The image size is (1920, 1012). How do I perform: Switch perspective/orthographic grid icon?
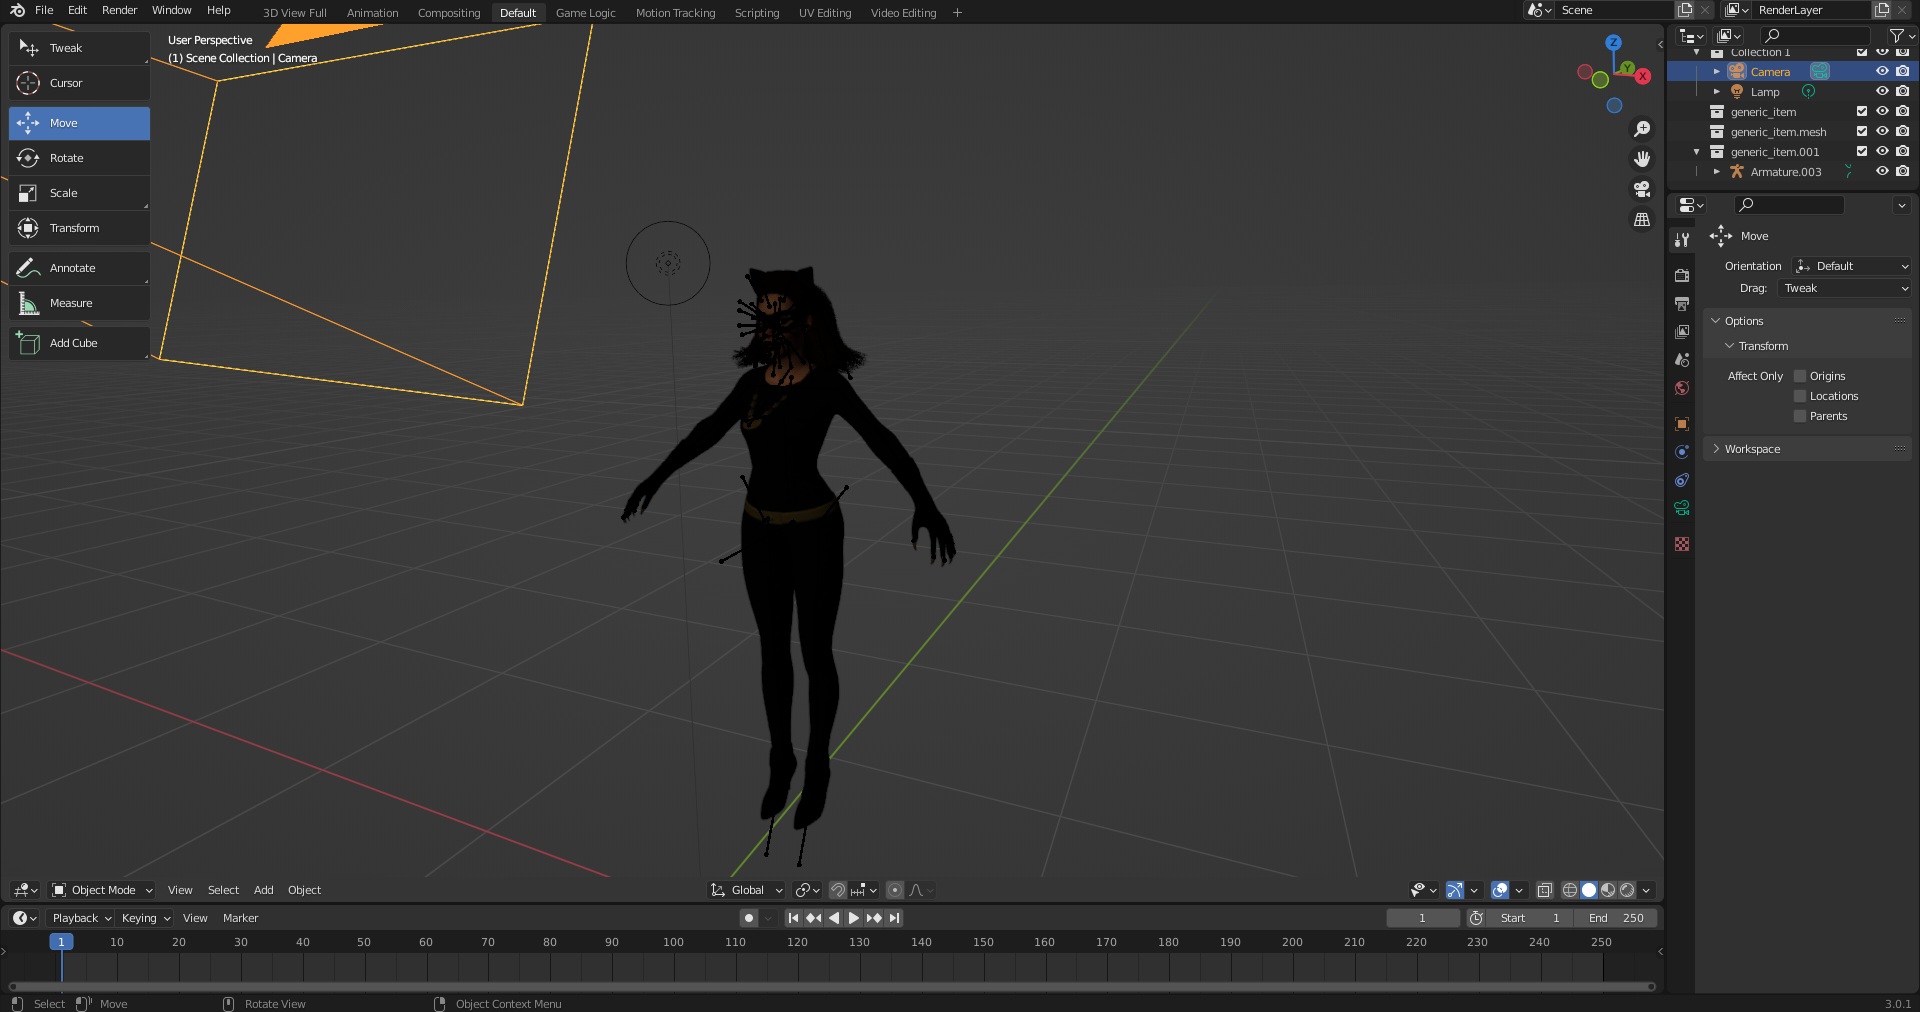pyautogui.click(x=1642, y=219)
